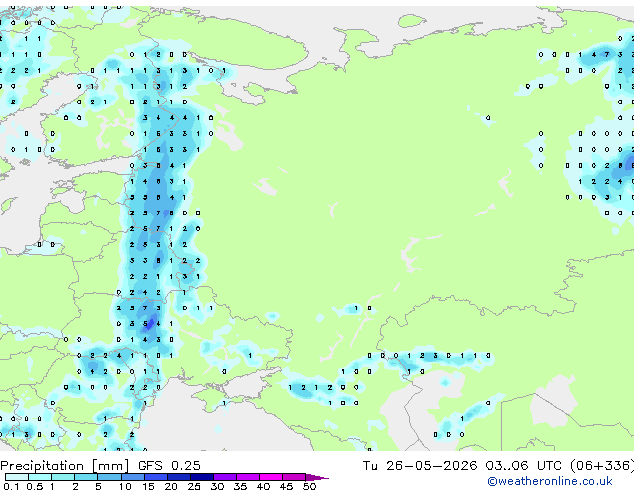Click the '15' legend scale label
634x490 pixels.
[148, 486]
